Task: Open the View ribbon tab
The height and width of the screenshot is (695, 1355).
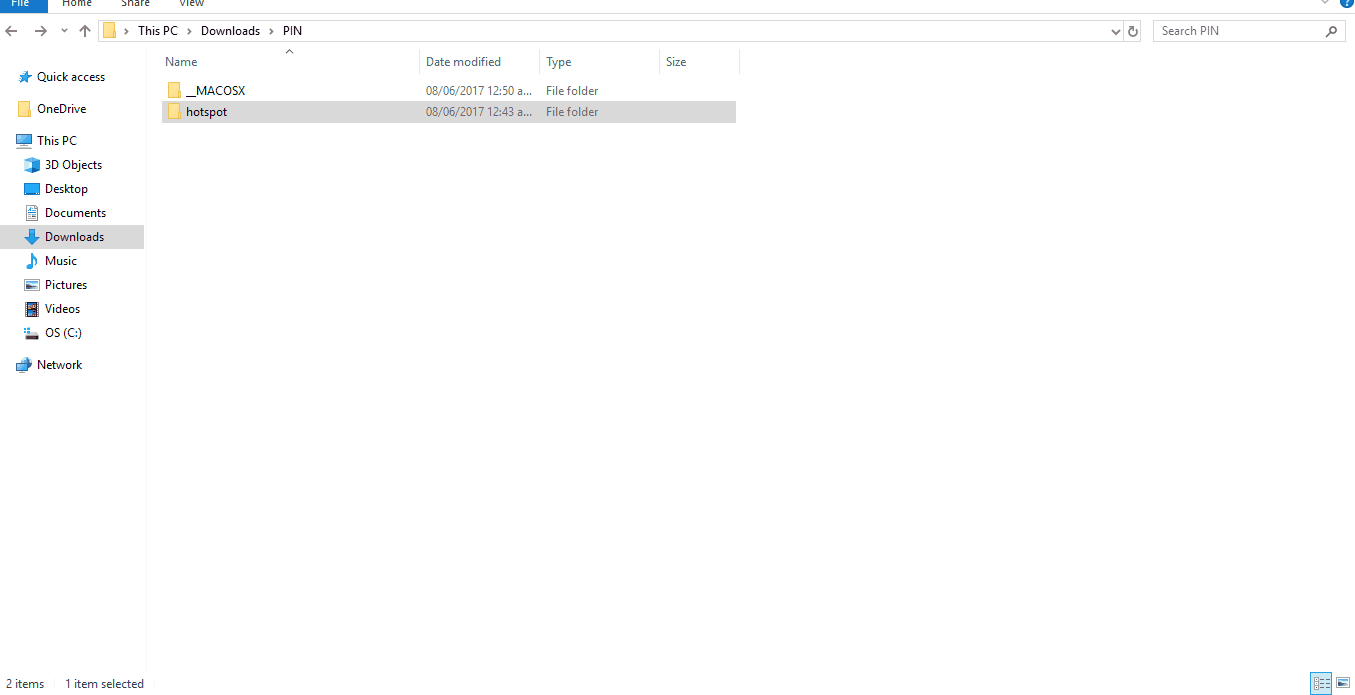Action: click(x=191, y=4)
